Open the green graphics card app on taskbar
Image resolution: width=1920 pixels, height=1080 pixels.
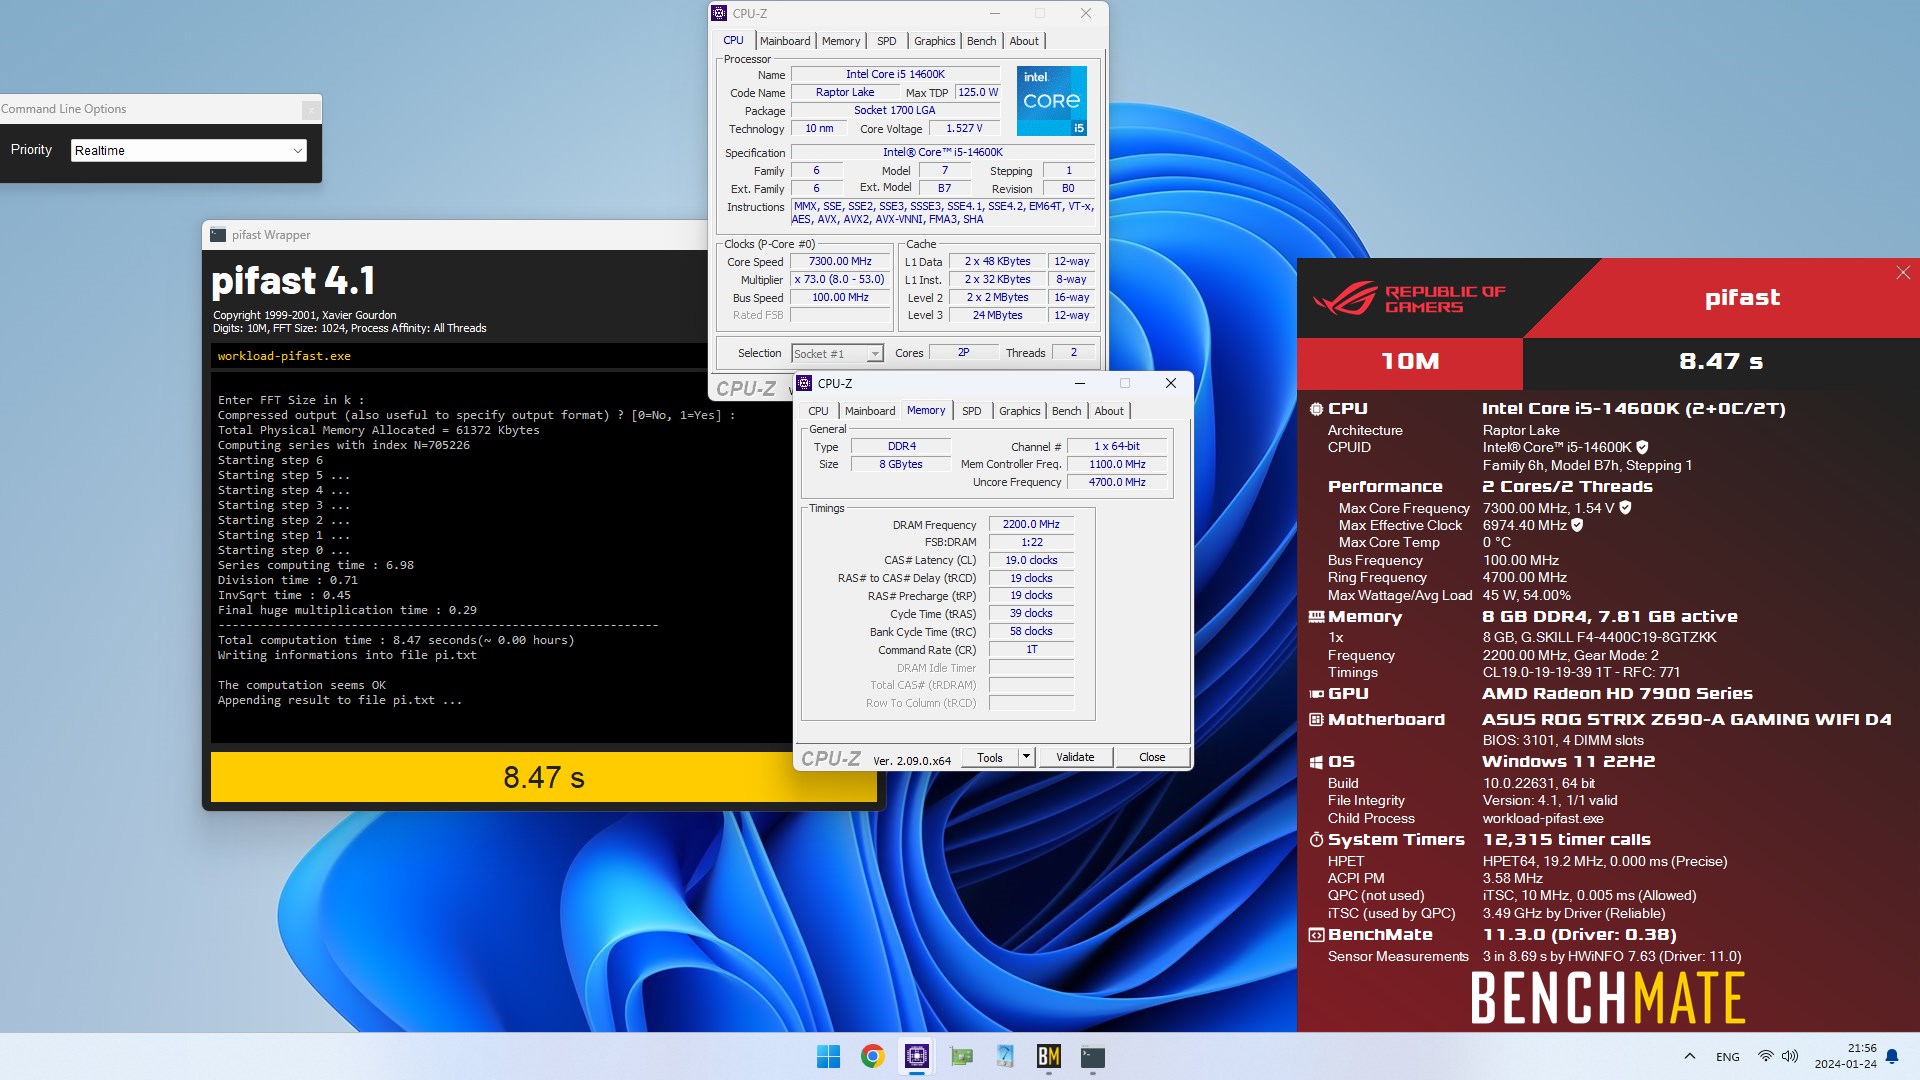(961, 1056)
